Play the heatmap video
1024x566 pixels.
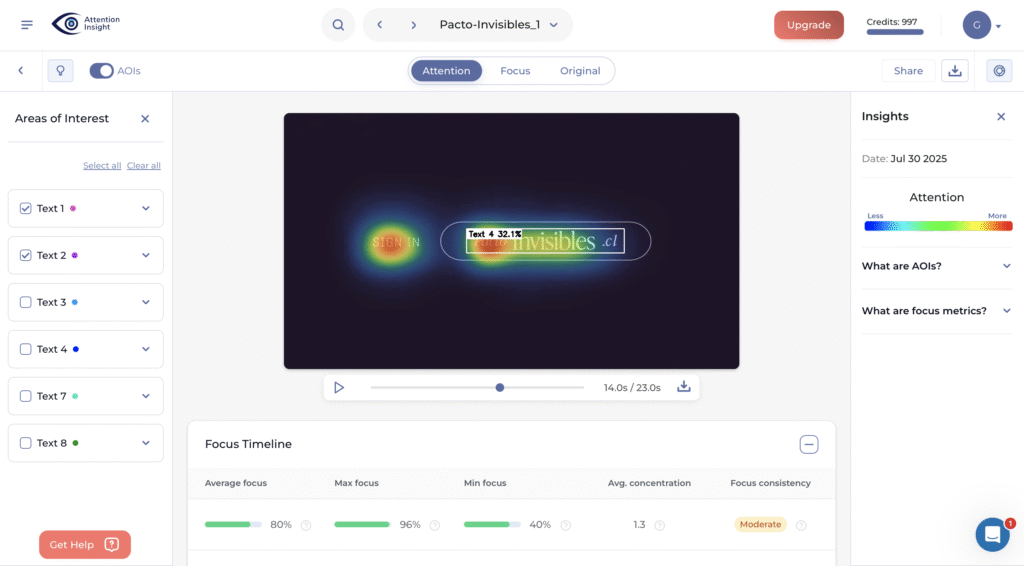coord(339,388)
